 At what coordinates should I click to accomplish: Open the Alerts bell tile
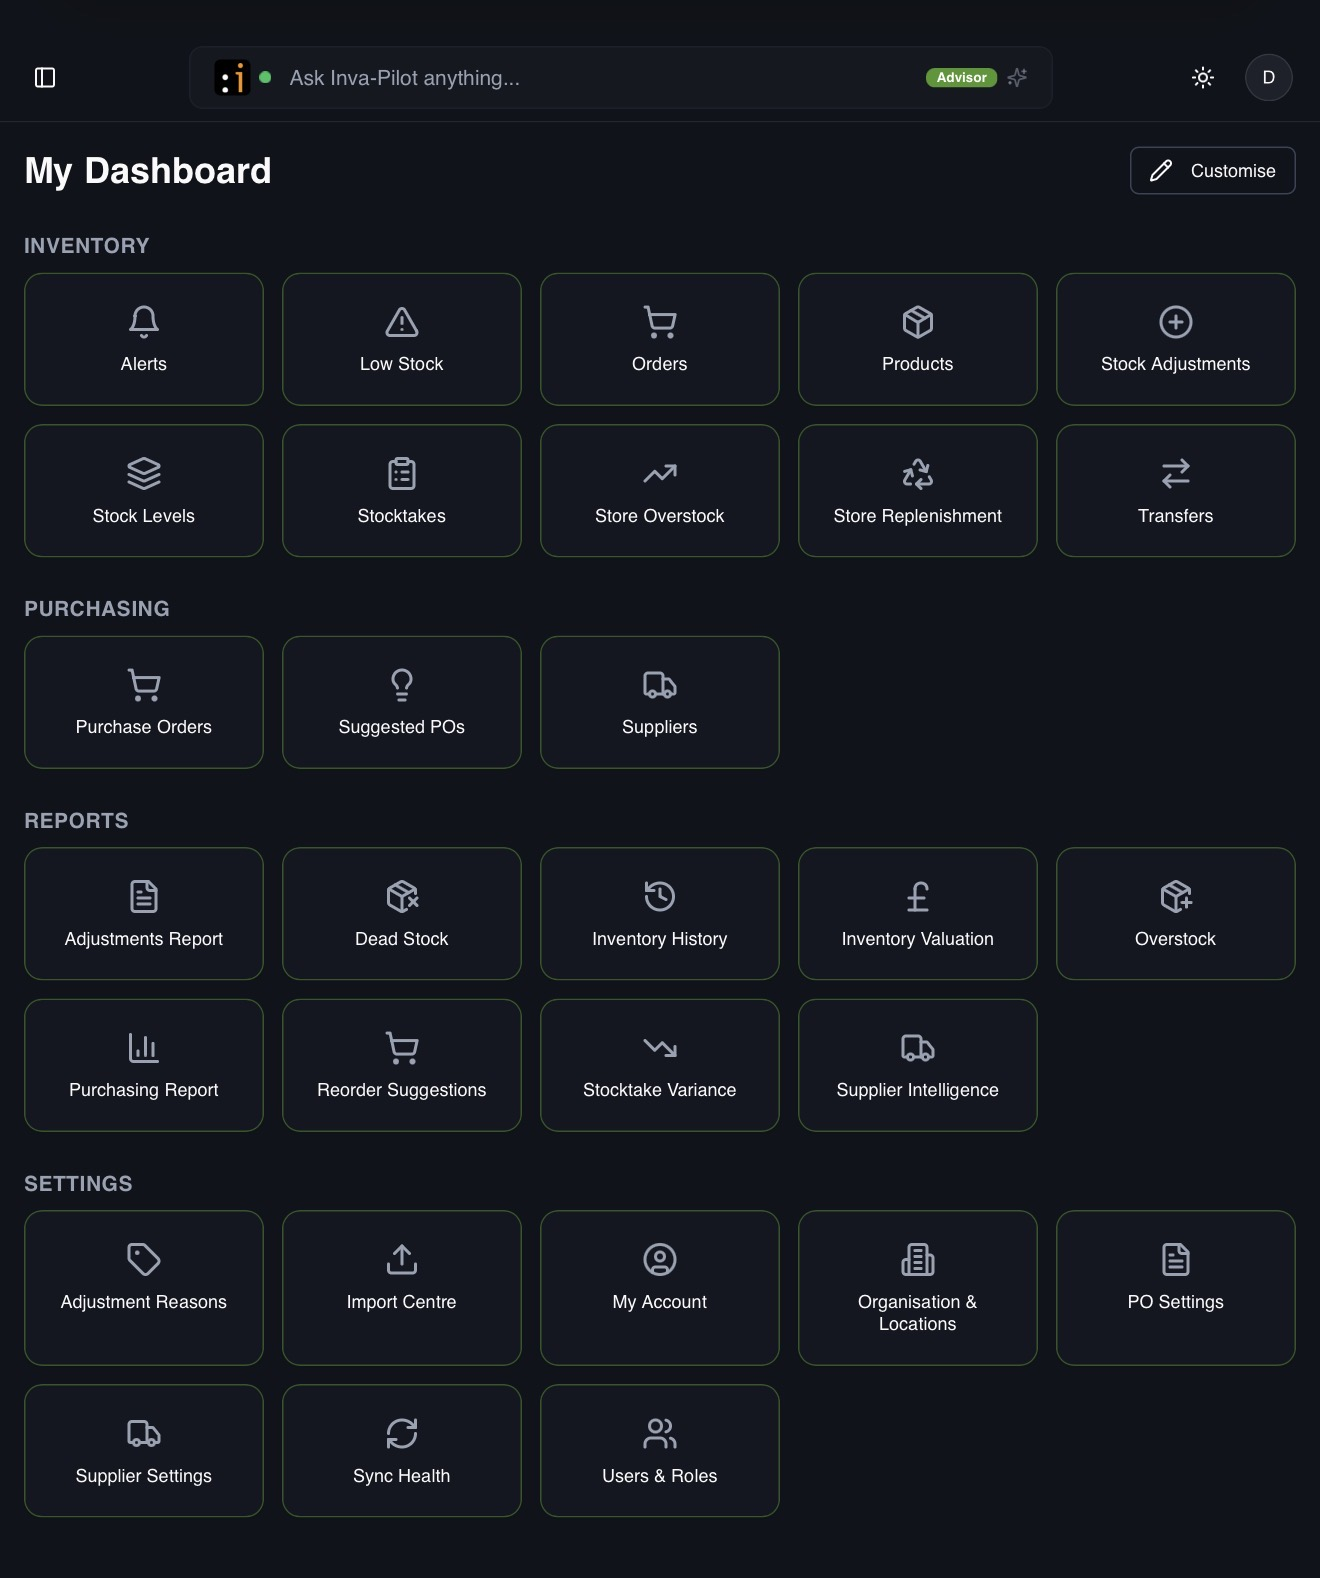(x=144, y=339)
